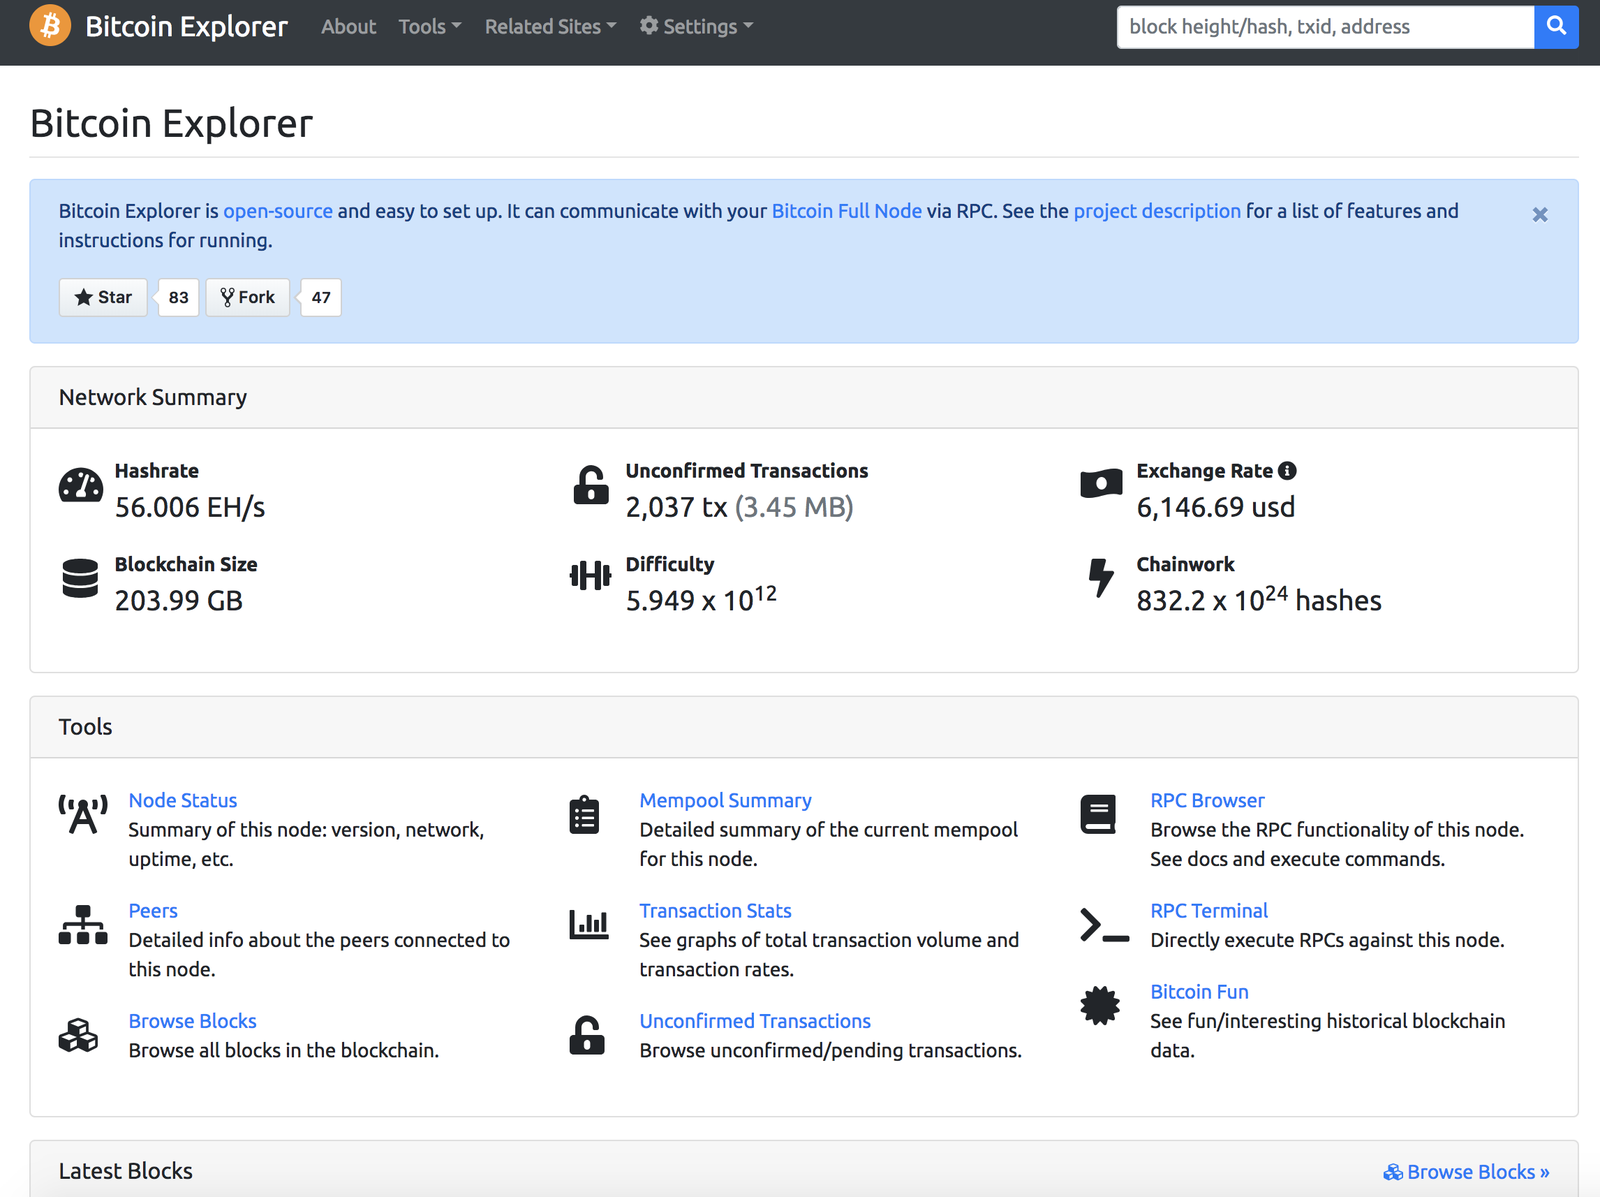Focus the block height/hash search field
Screen dimensions: 1600x1197
pyautogui.click(x=1326, y=27)
